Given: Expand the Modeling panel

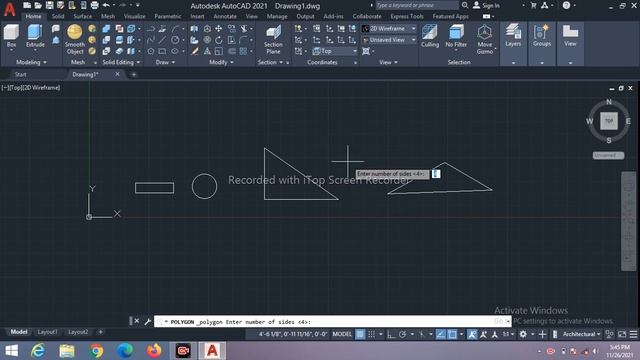Looking at the screenshot, I should [x=31, y=62].
